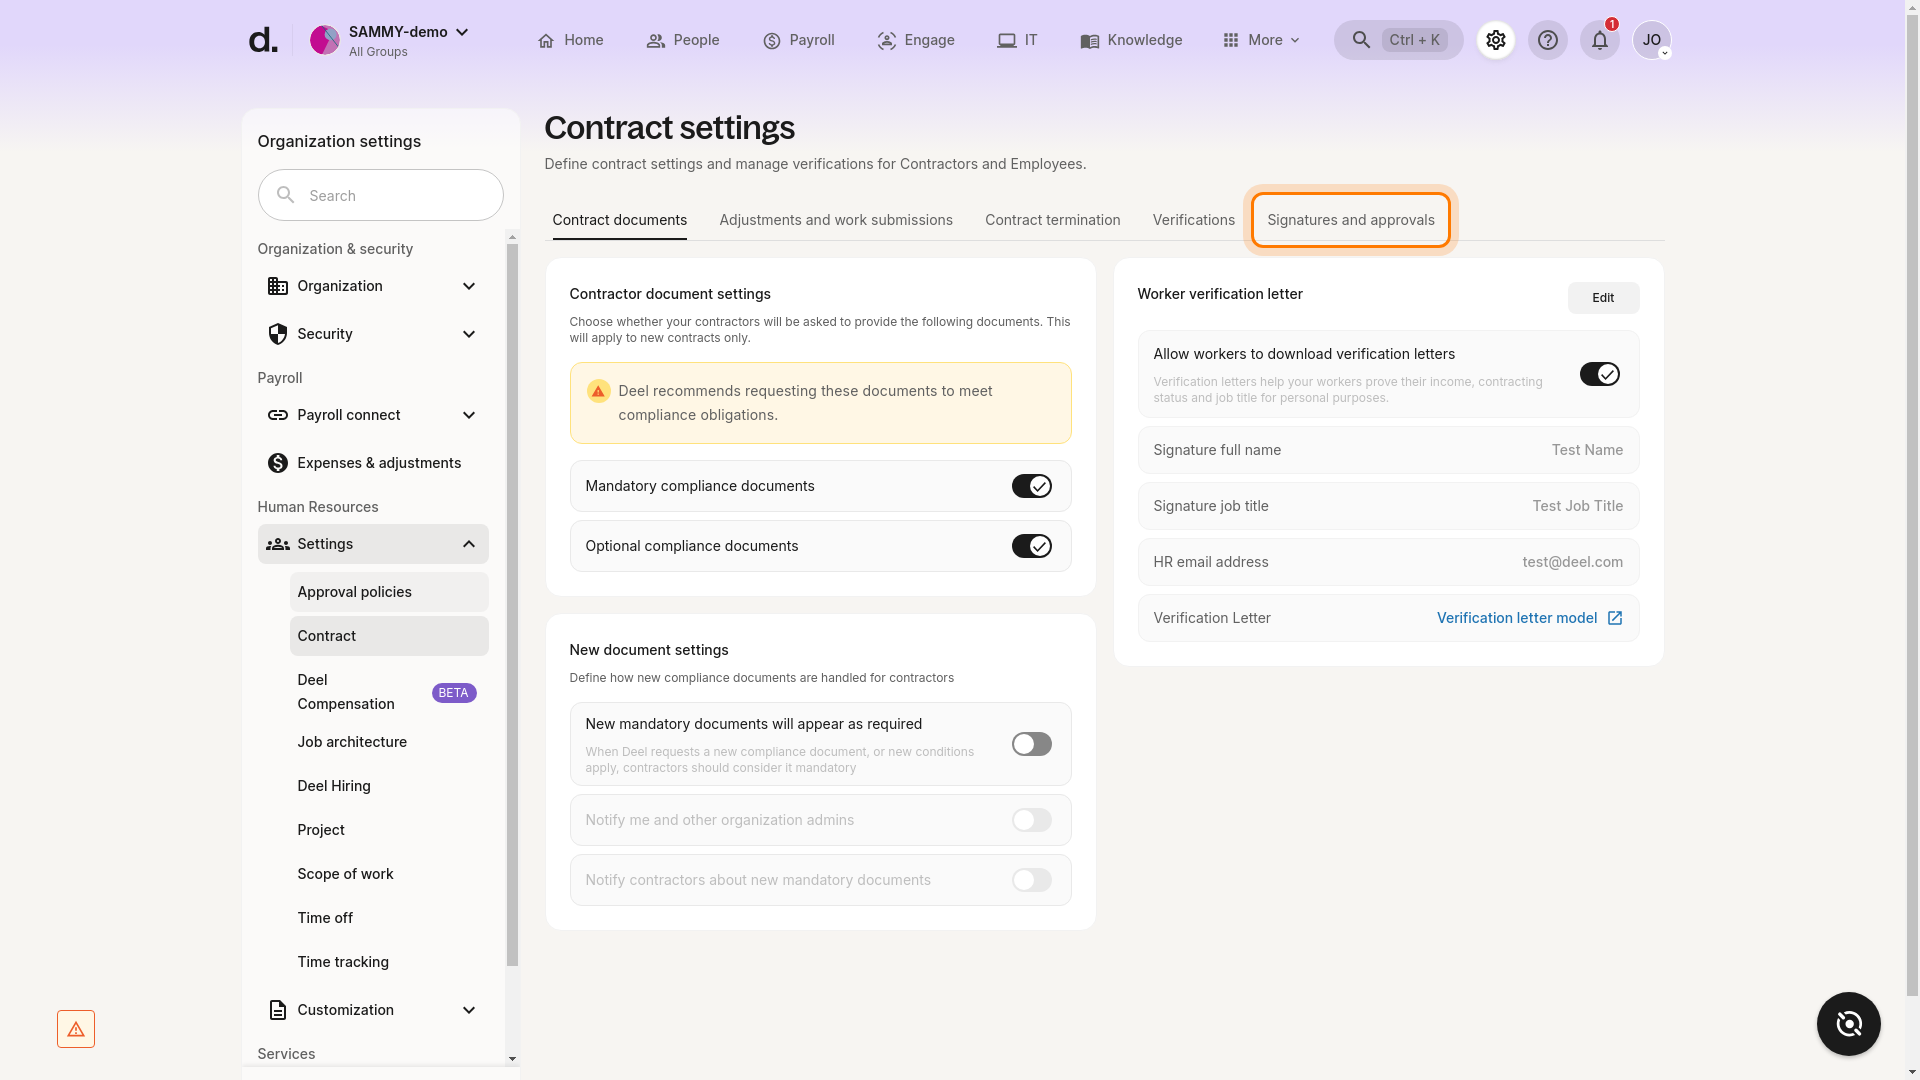
Task: Click the Deel logo
Action: (x=262, y=40)
